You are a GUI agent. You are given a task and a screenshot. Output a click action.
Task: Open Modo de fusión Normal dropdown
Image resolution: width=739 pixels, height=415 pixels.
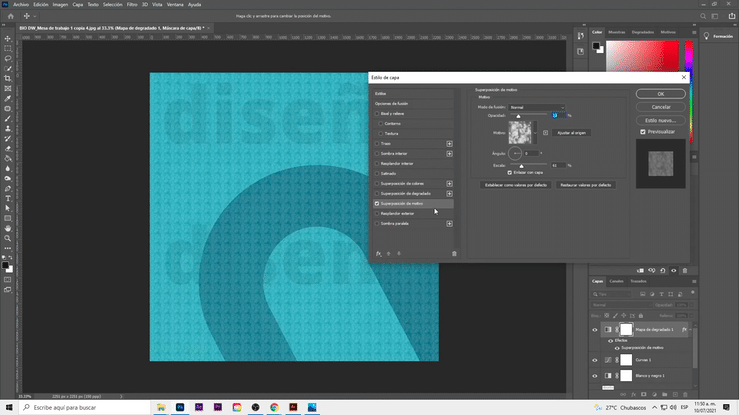536,107
